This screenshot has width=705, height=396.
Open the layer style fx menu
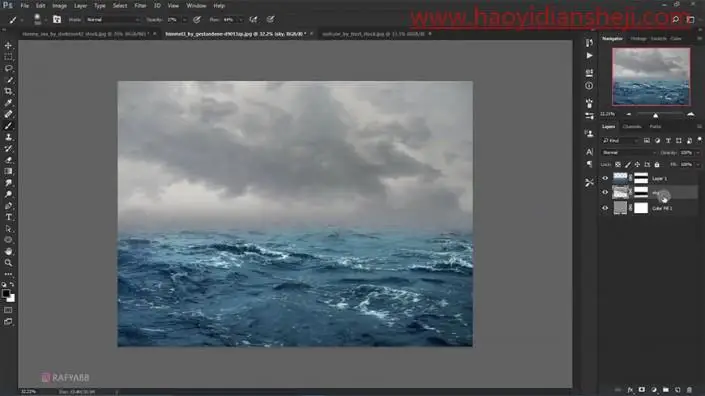pos(630,390)
